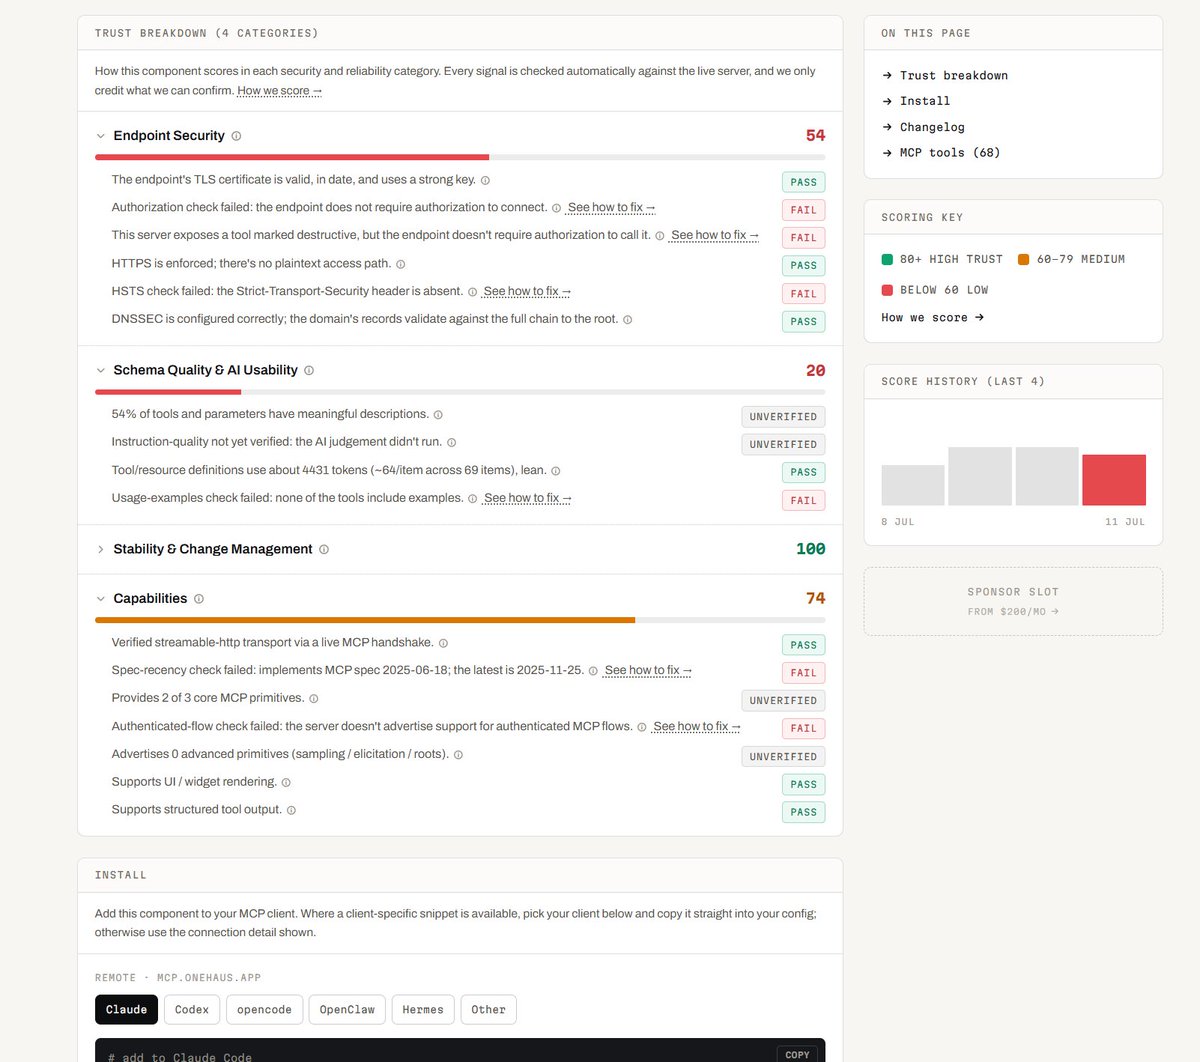Open See how to fix for HSTS check
Viewport: 1200px width, 1062px height.
click(527, 292)
